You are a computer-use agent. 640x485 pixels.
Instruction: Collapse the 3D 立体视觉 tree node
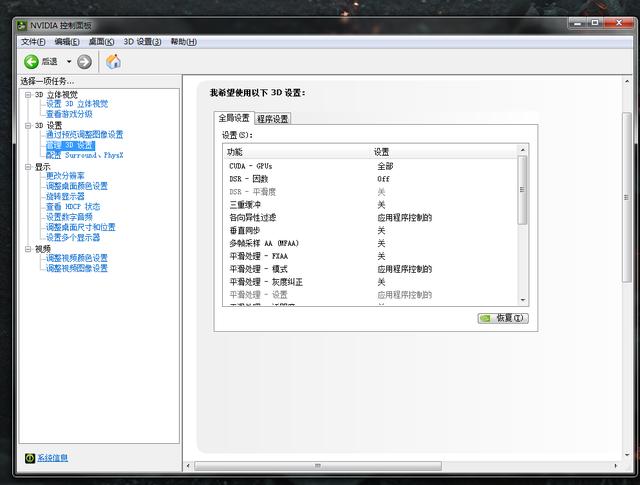tap(28, 95)
